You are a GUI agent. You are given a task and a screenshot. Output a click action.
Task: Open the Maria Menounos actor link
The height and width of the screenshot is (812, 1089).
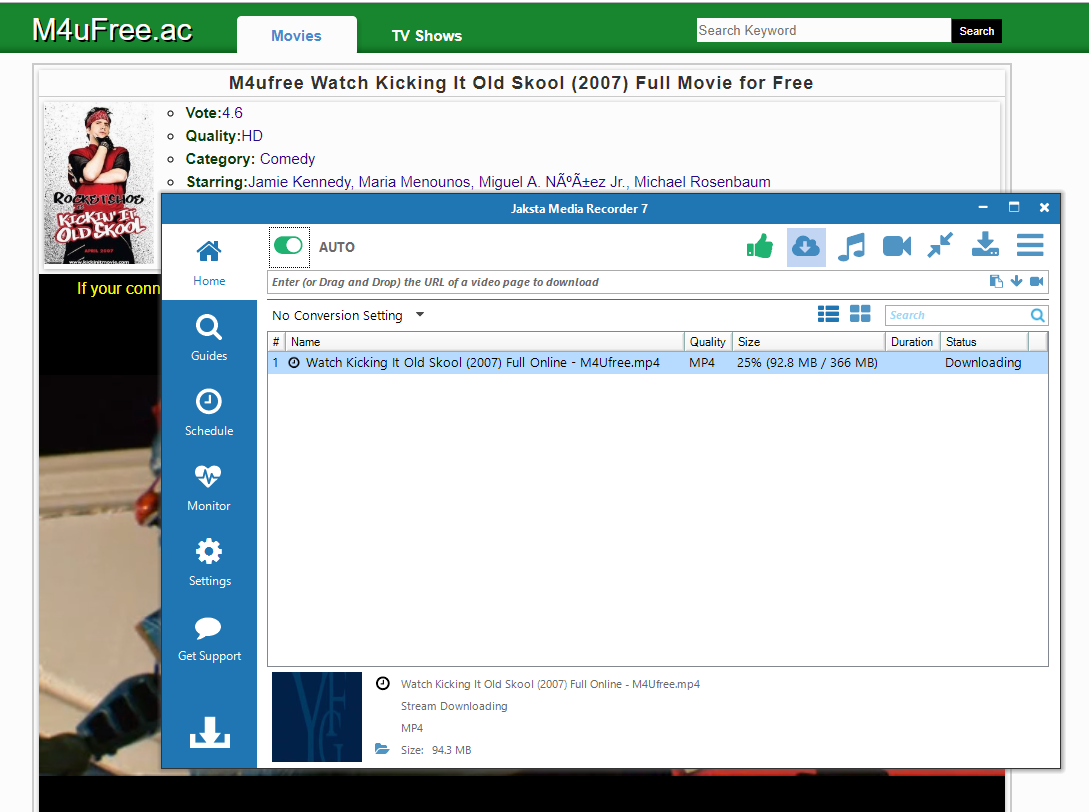tap(415, 182)
